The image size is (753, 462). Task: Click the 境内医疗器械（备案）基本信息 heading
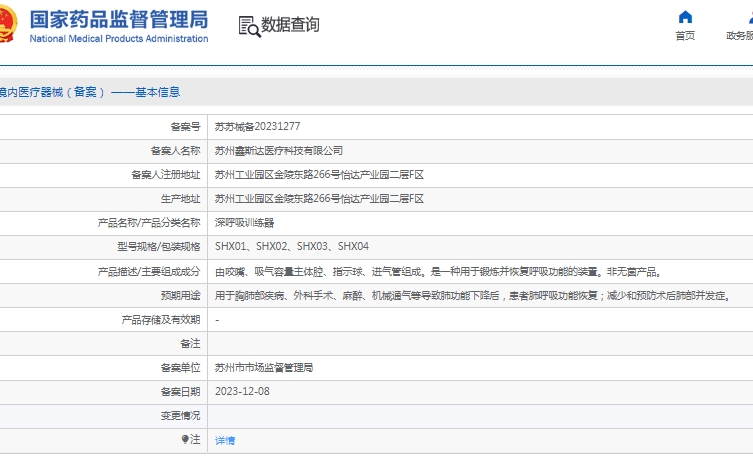(x=90, y=92)
